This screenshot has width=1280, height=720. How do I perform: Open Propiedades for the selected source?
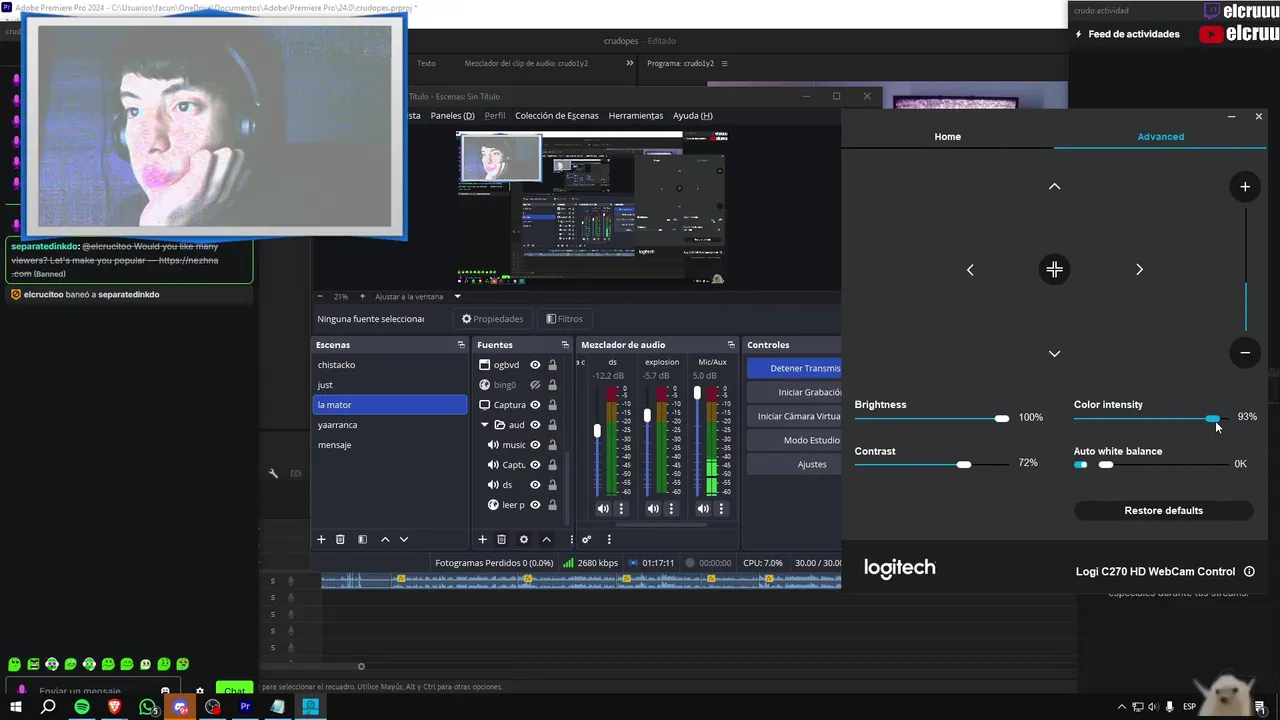click(x=492, y=319)
